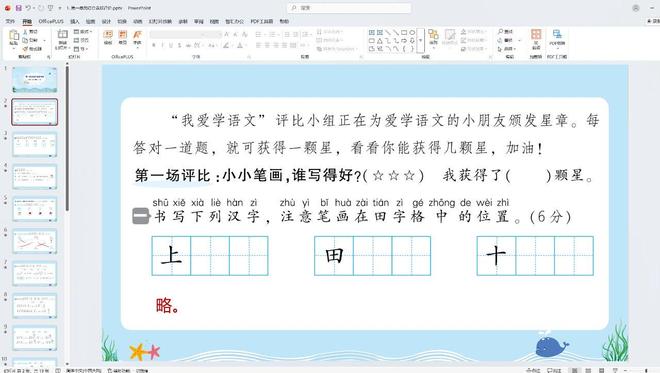The image size is (660, 373).
Task: Redo the last undone action
Action: point(40,8)
